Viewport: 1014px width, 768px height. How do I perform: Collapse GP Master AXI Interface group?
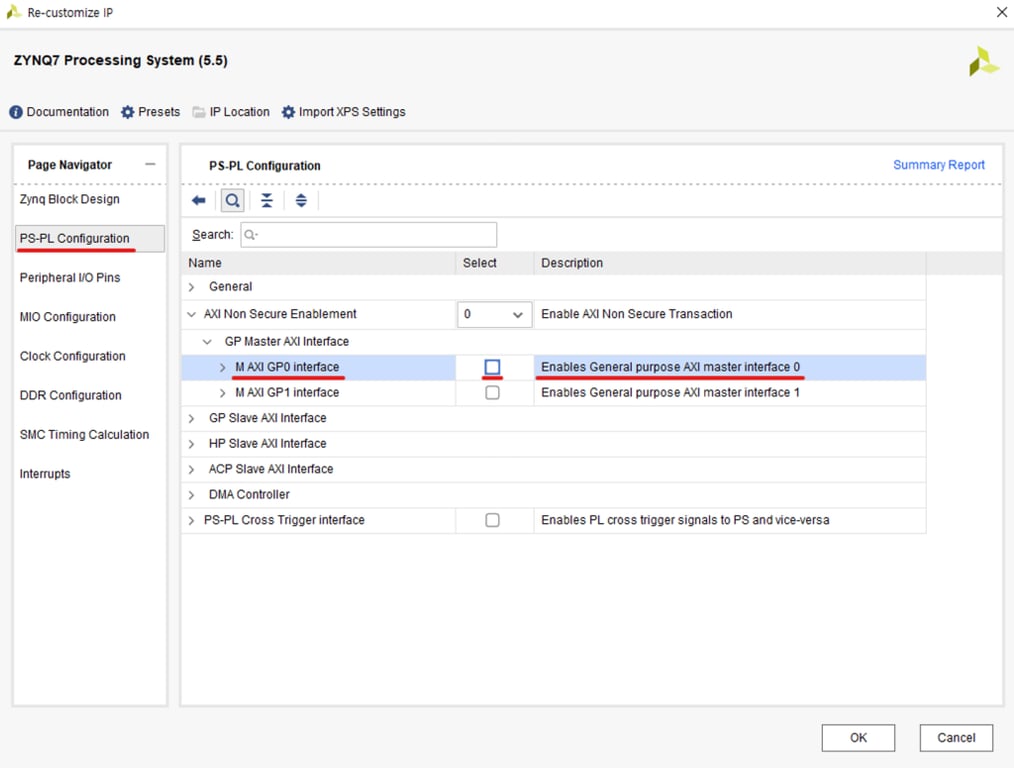coord(207,341)
